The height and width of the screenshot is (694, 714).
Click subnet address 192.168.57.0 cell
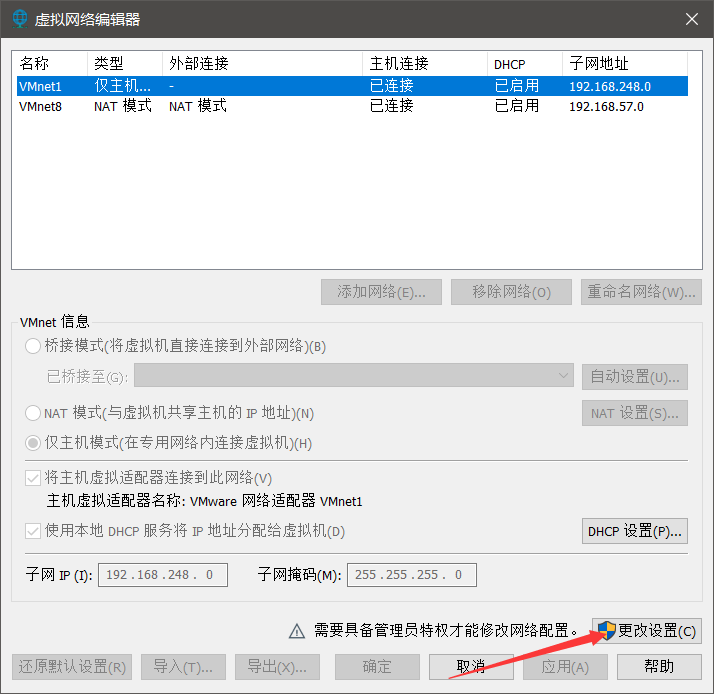click(x=606, y=107)
